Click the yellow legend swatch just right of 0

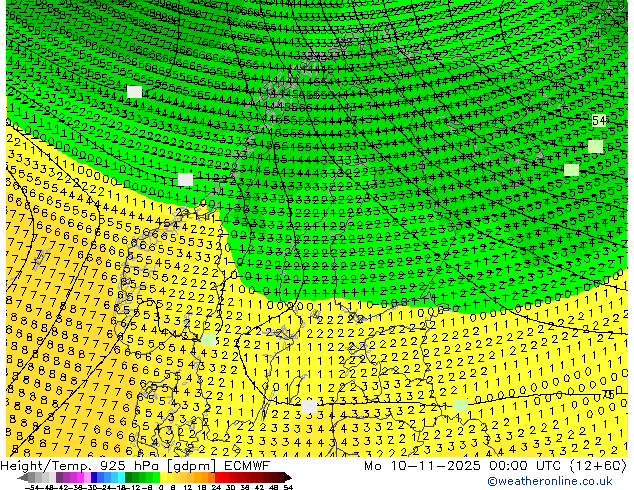(163, 478)
